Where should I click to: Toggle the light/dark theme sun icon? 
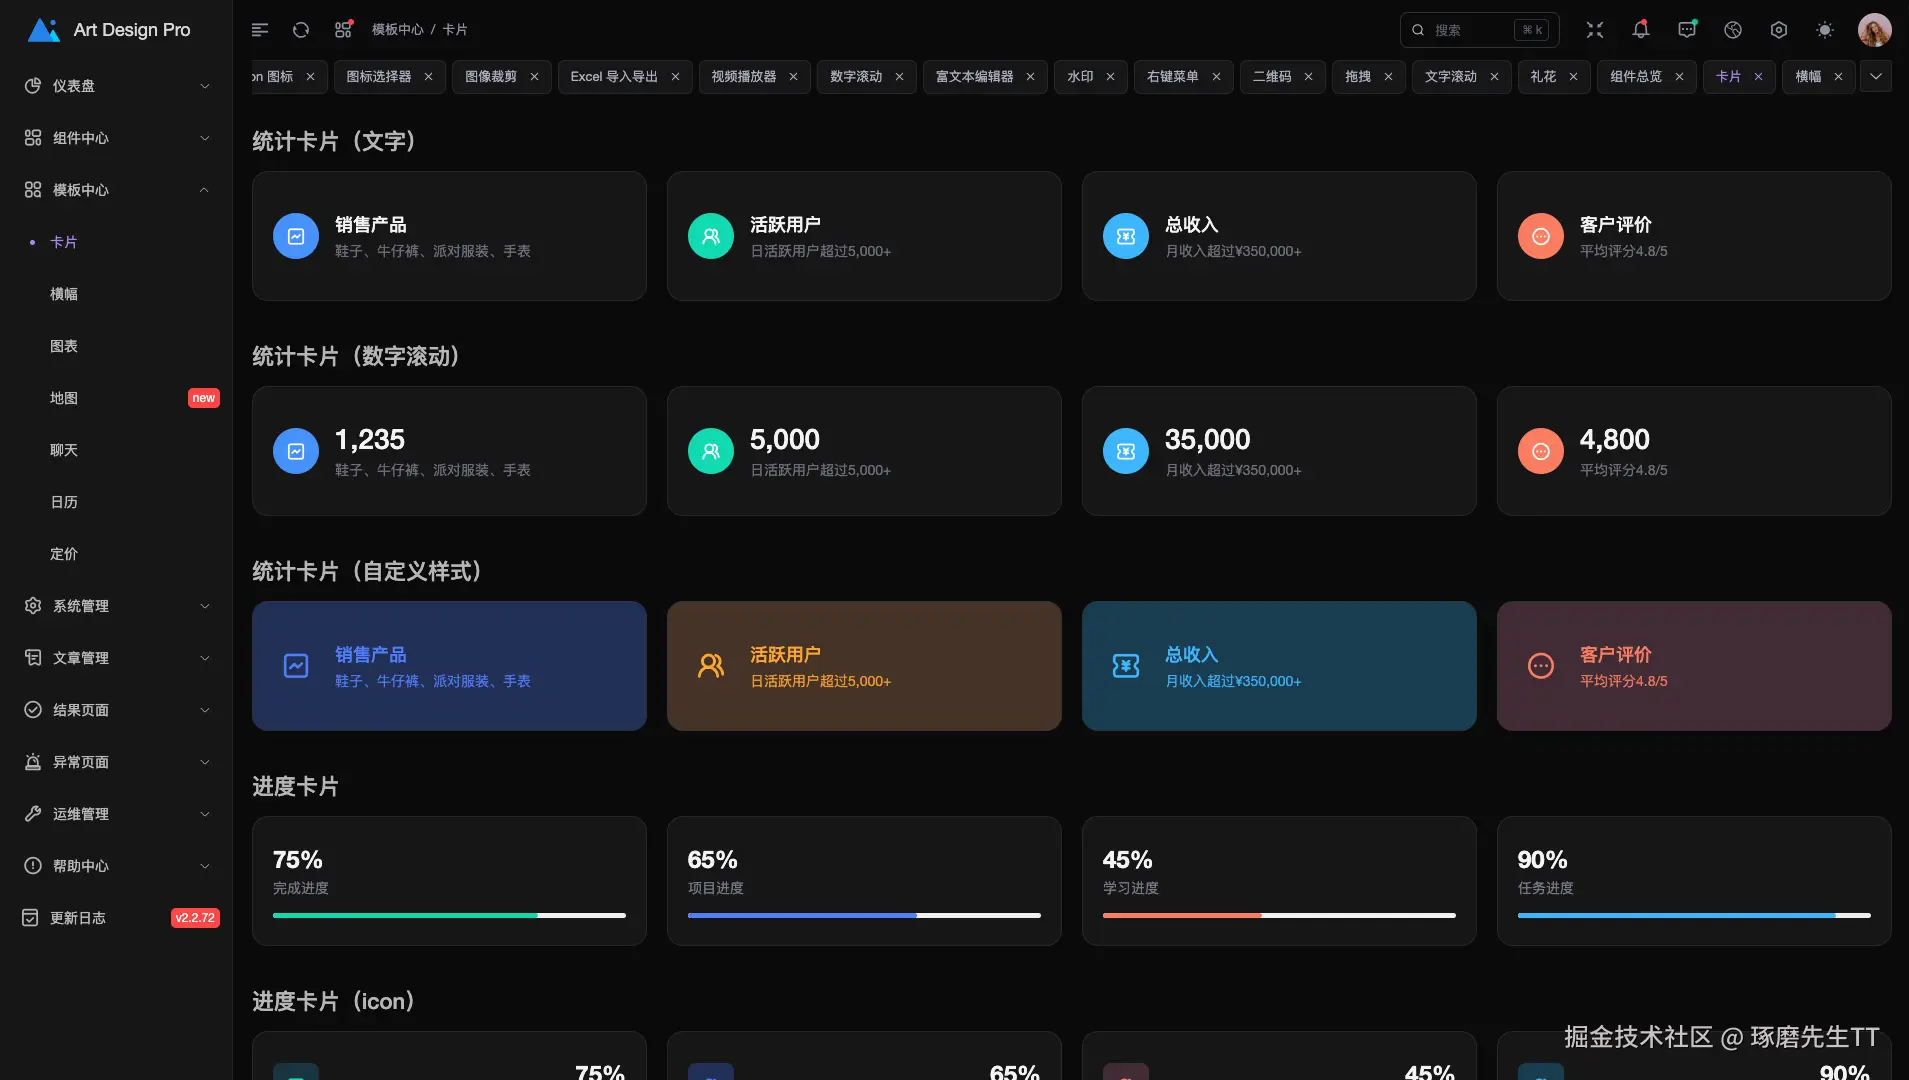point(1825,30)
